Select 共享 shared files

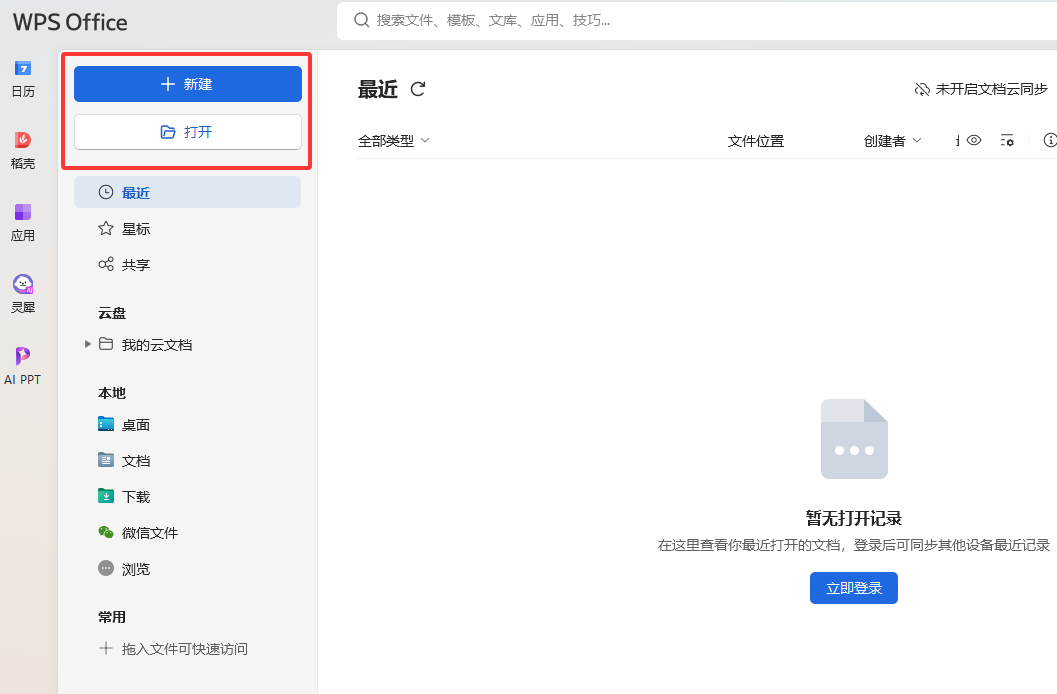187,265
